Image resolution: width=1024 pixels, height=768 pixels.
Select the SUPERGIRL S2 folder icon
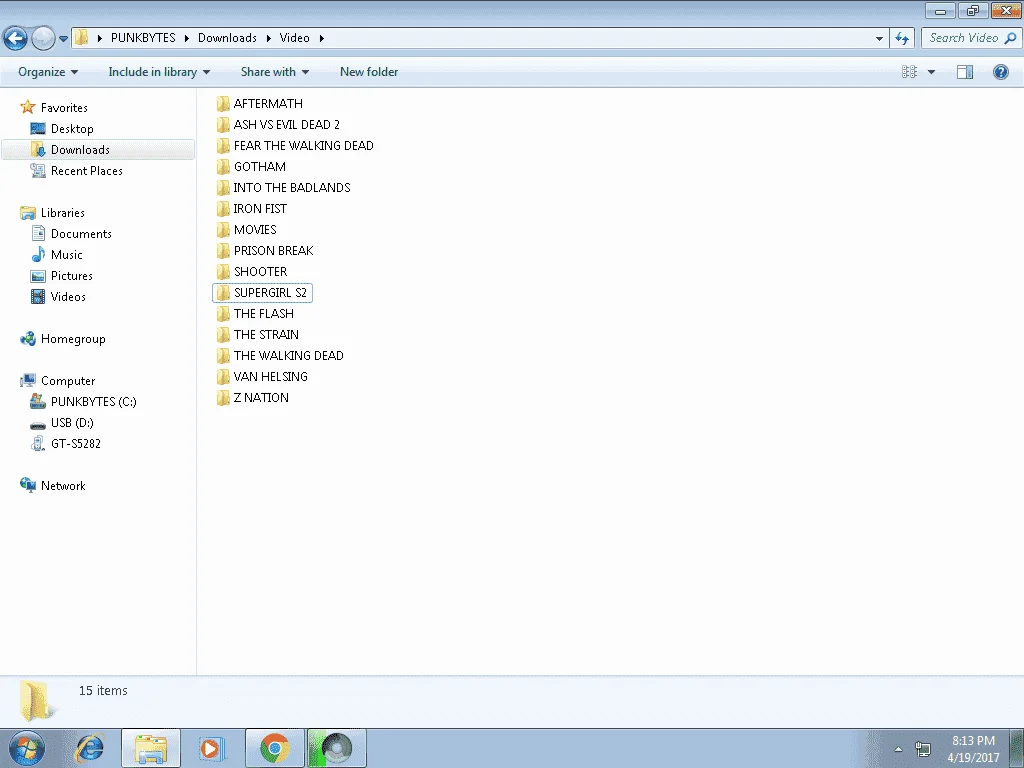pyautogui.click(x=223, y=293)
